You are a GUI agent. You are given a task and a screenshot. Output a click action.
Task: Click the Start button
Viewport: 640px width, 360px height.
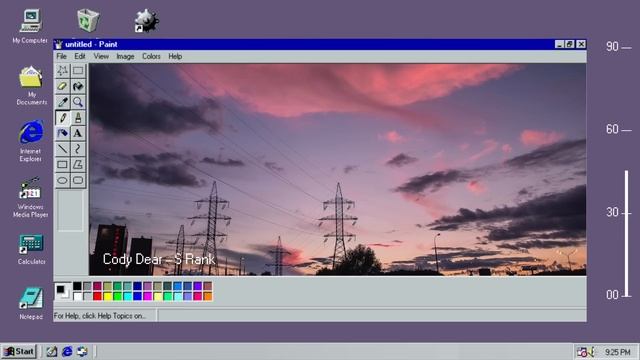(19, 351)
